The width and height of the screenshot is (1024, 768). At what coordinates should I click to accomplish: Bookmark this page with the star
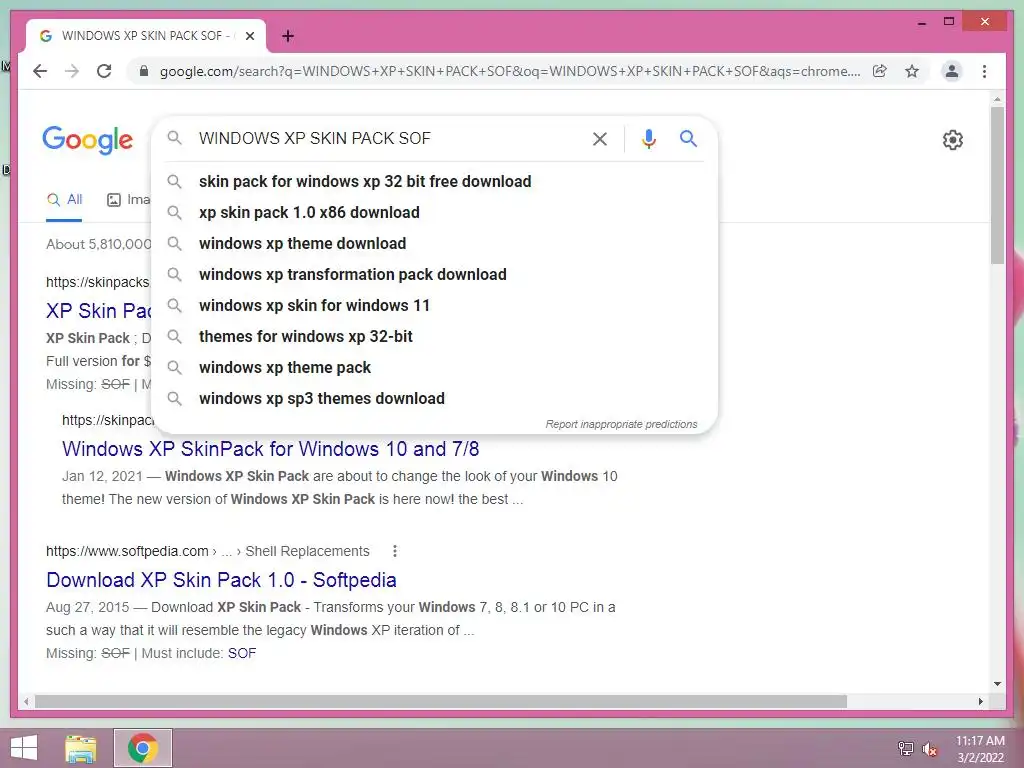(x=912, y=71)
